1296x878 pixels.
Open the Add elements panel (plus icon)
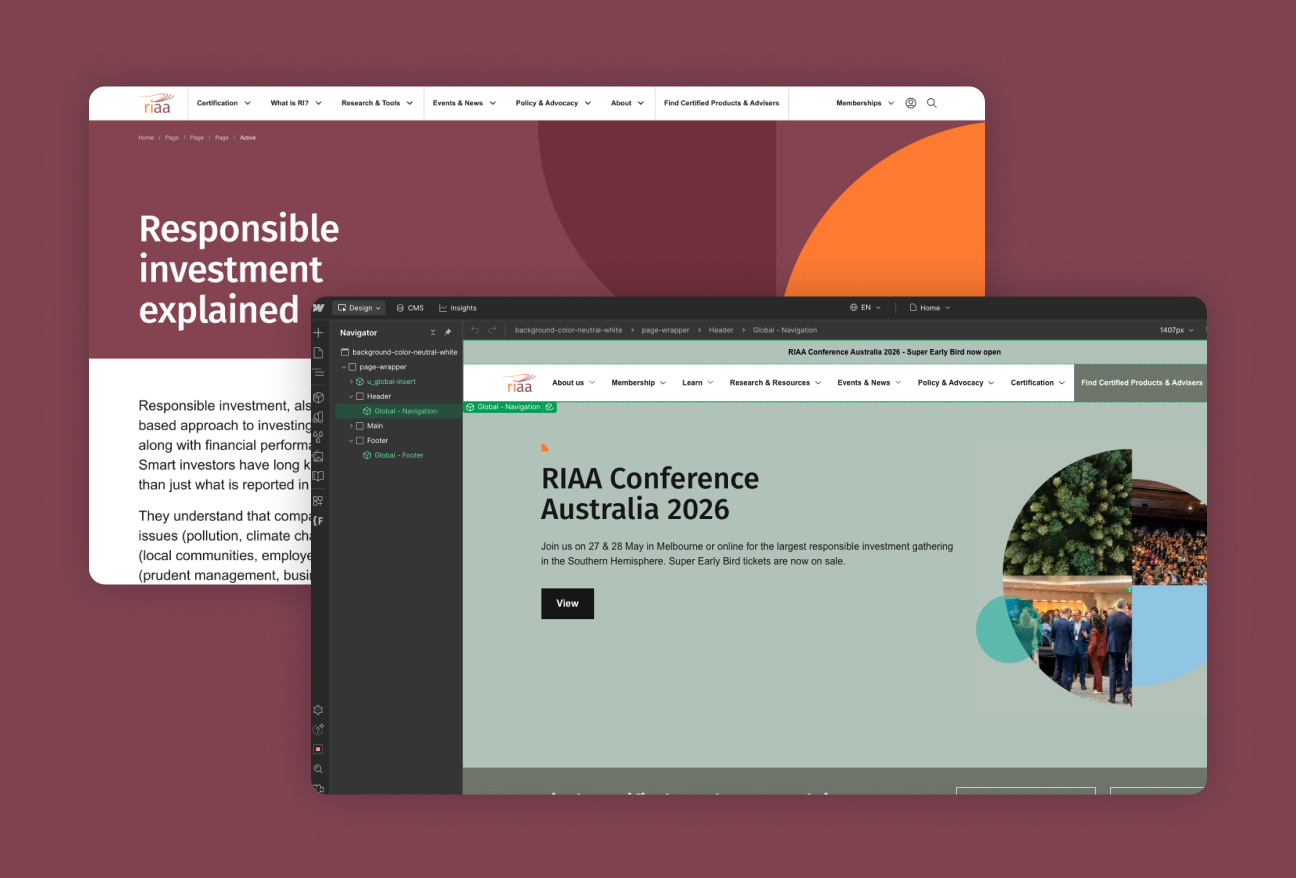pyautogui.click(x=318, y=333)
